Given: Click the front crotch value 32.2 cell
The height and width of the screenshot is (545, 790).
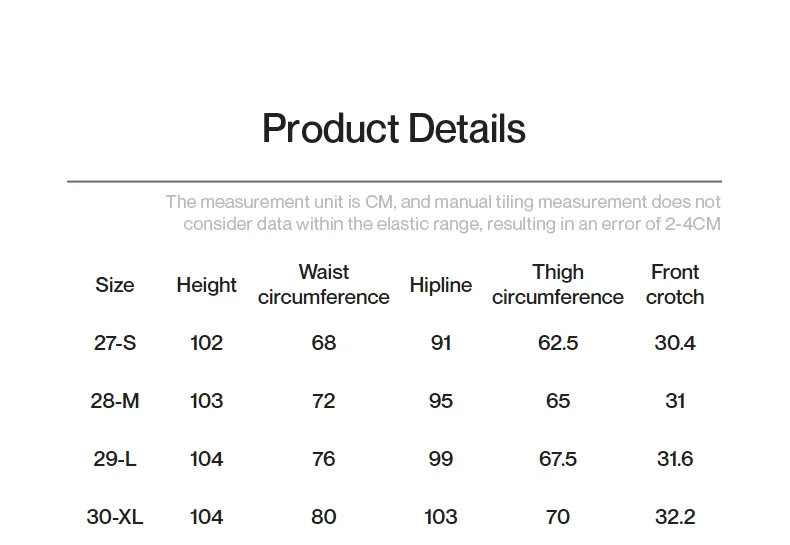Looking at the screenshot, I should (675, 517).
